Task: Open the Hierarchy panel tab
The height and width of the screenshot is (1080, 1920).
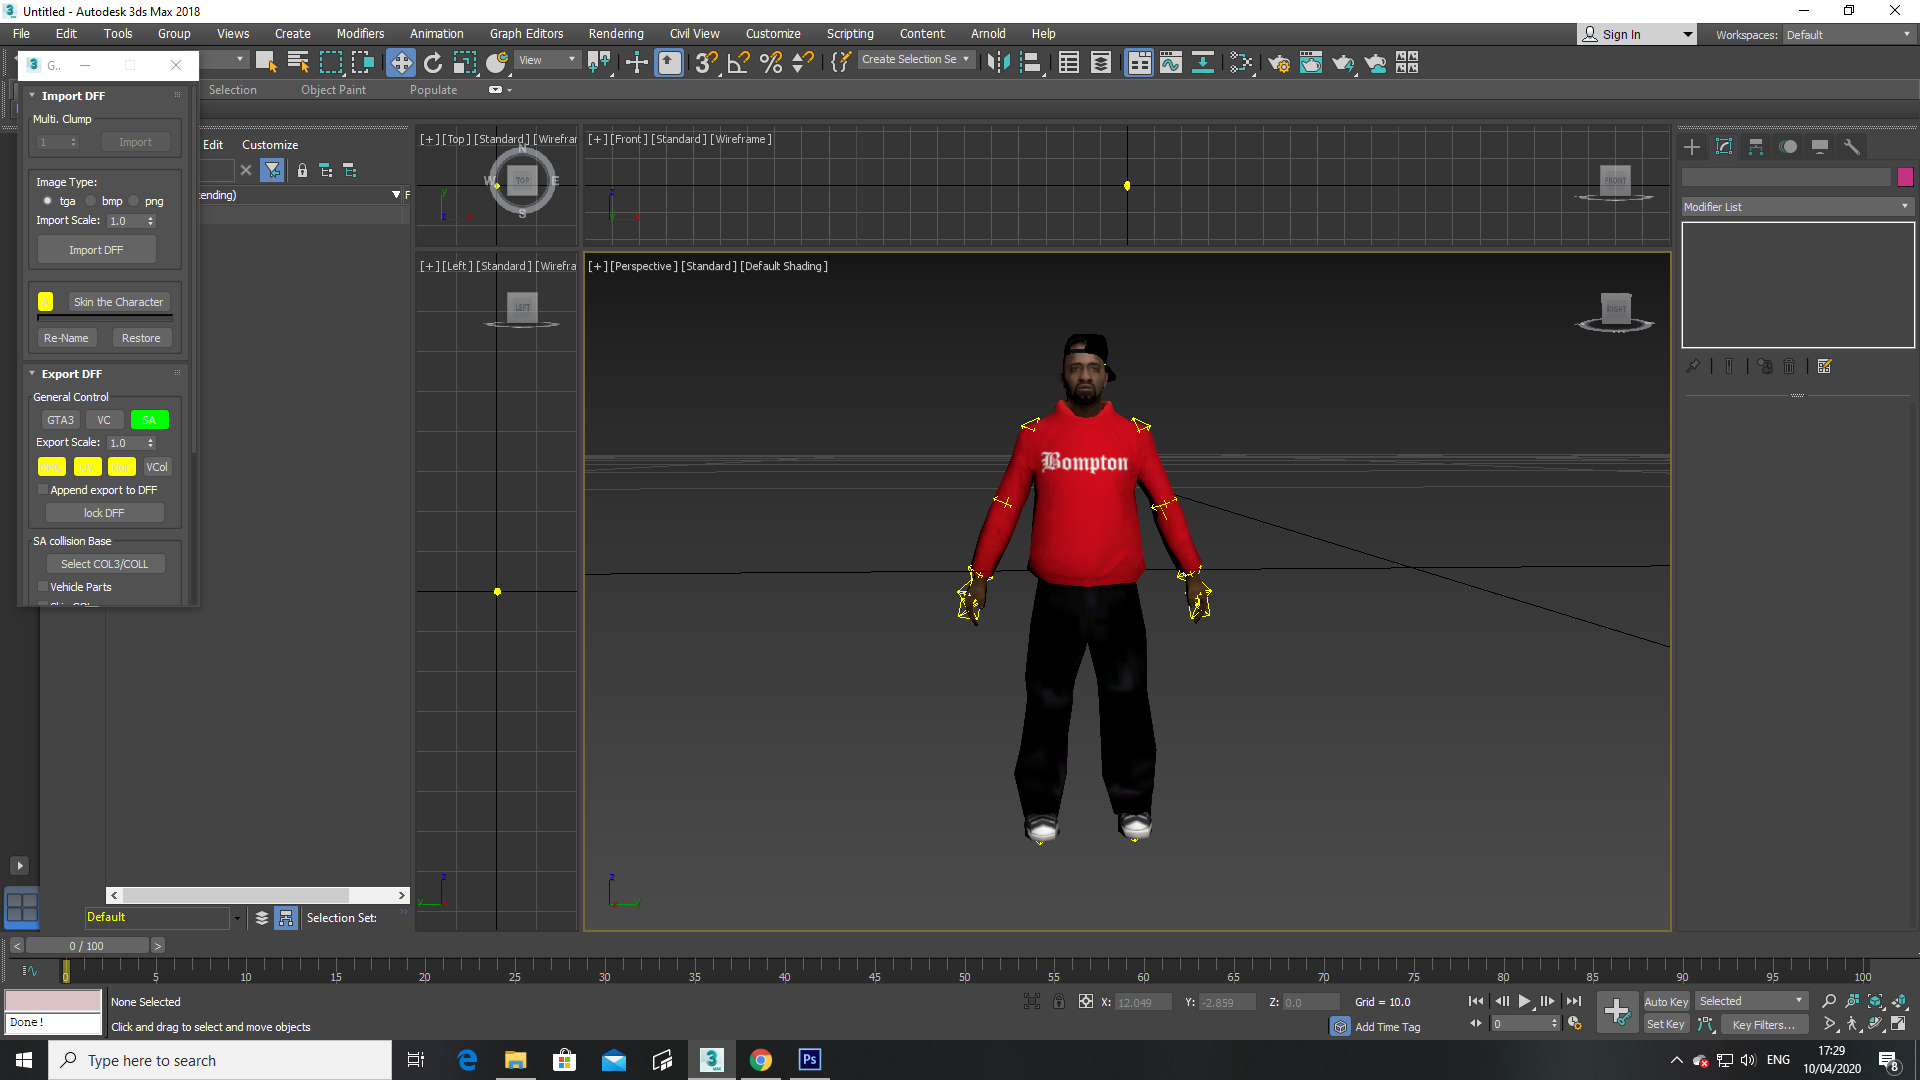Action: tap(1756, 147)
